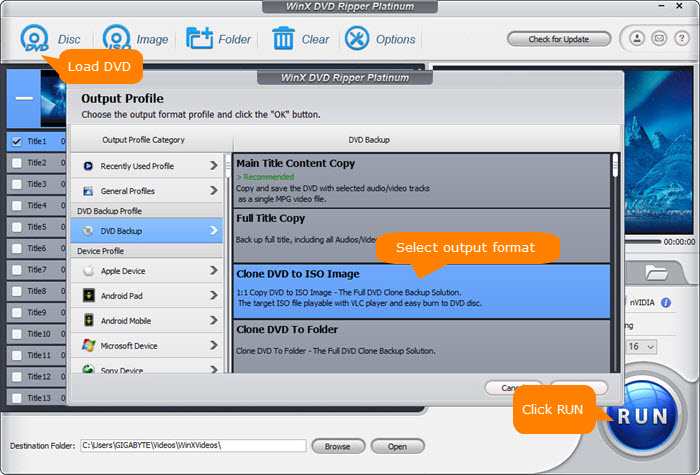Click the Clear trash can icon
Image resolution: width=700 pixels, height=475 pixels.
pos(283,40)
